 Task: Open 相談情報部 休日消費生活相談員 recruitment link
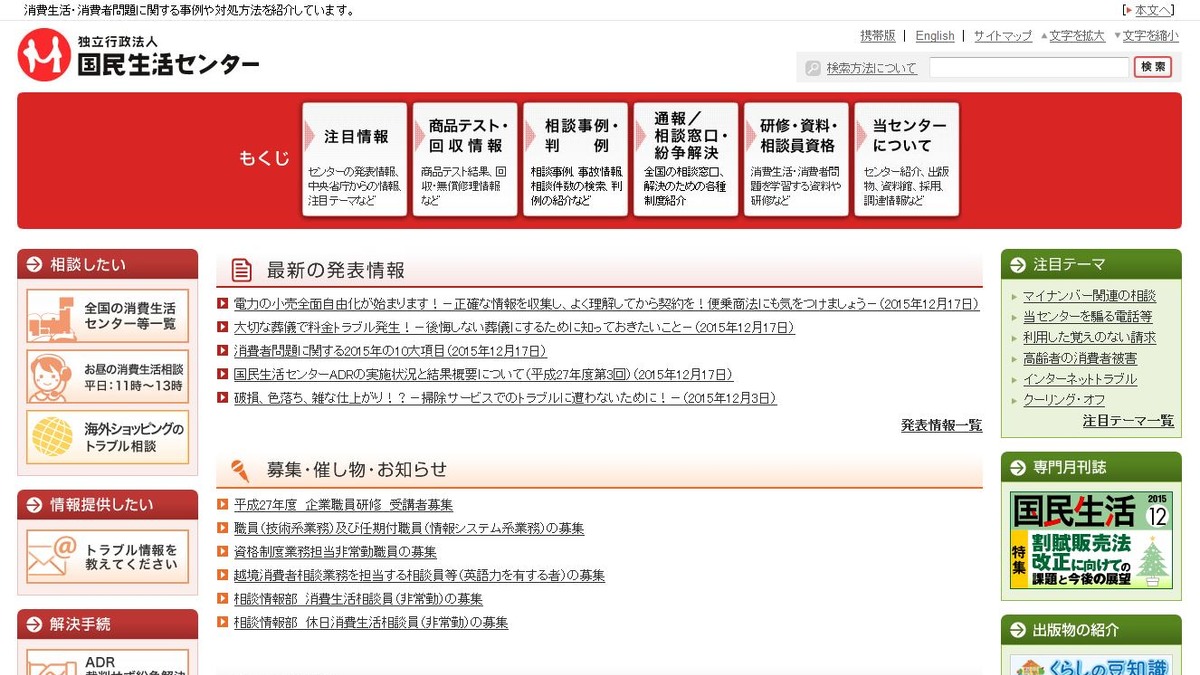371,623
